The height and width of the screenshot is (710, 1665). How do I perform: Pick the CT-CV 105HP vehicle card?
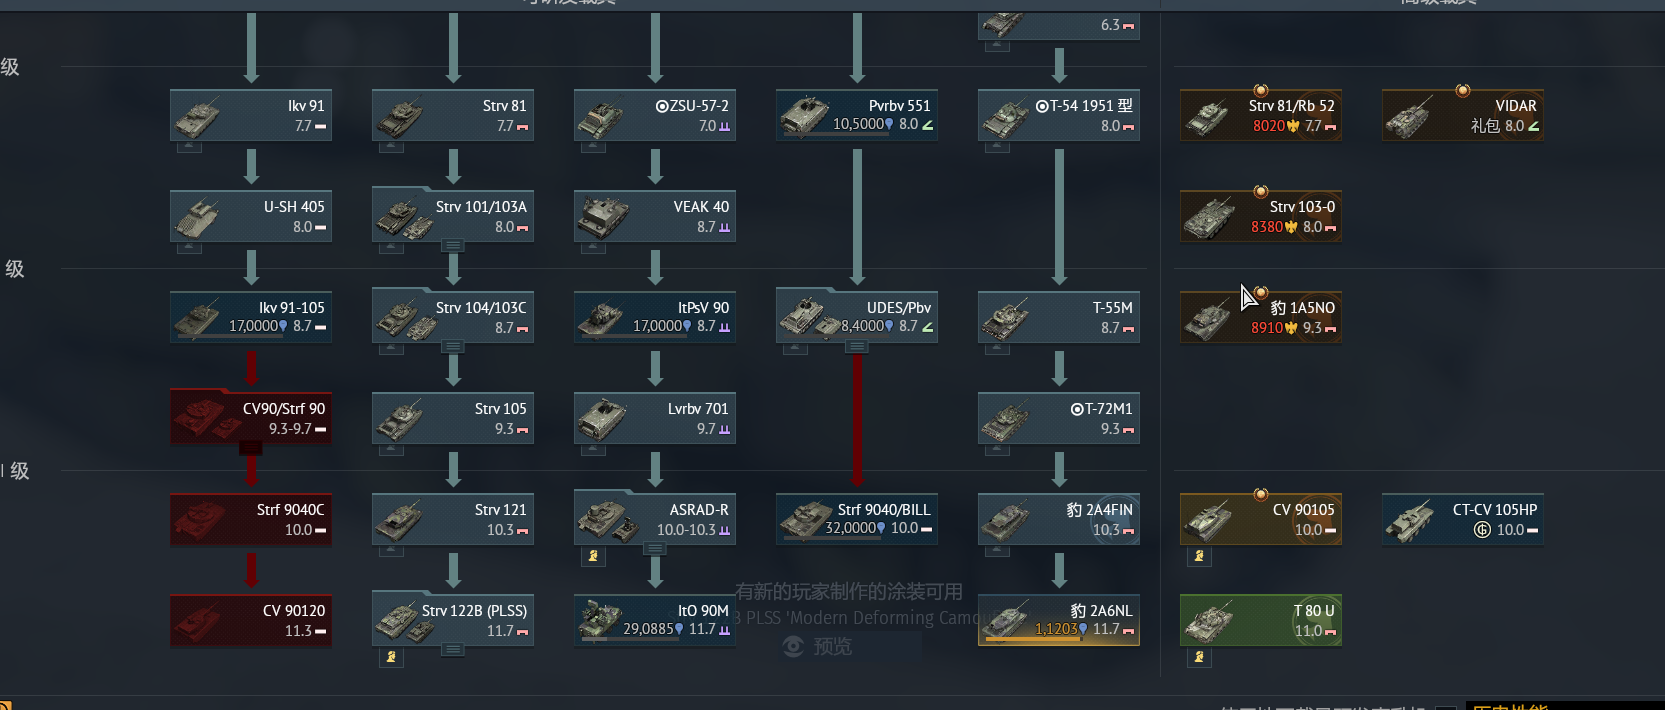click(x=1463, y=519)
